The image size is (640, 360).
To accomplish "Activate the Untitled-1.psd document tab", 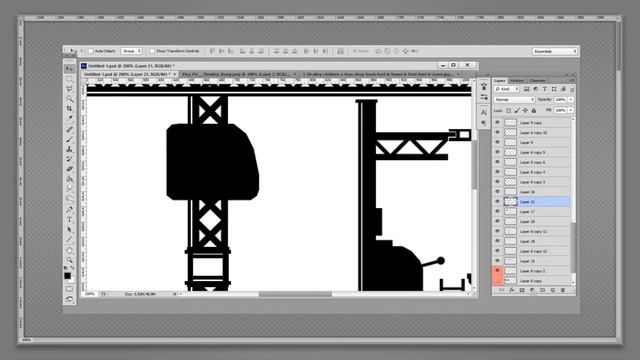I will tap(129, 74).
